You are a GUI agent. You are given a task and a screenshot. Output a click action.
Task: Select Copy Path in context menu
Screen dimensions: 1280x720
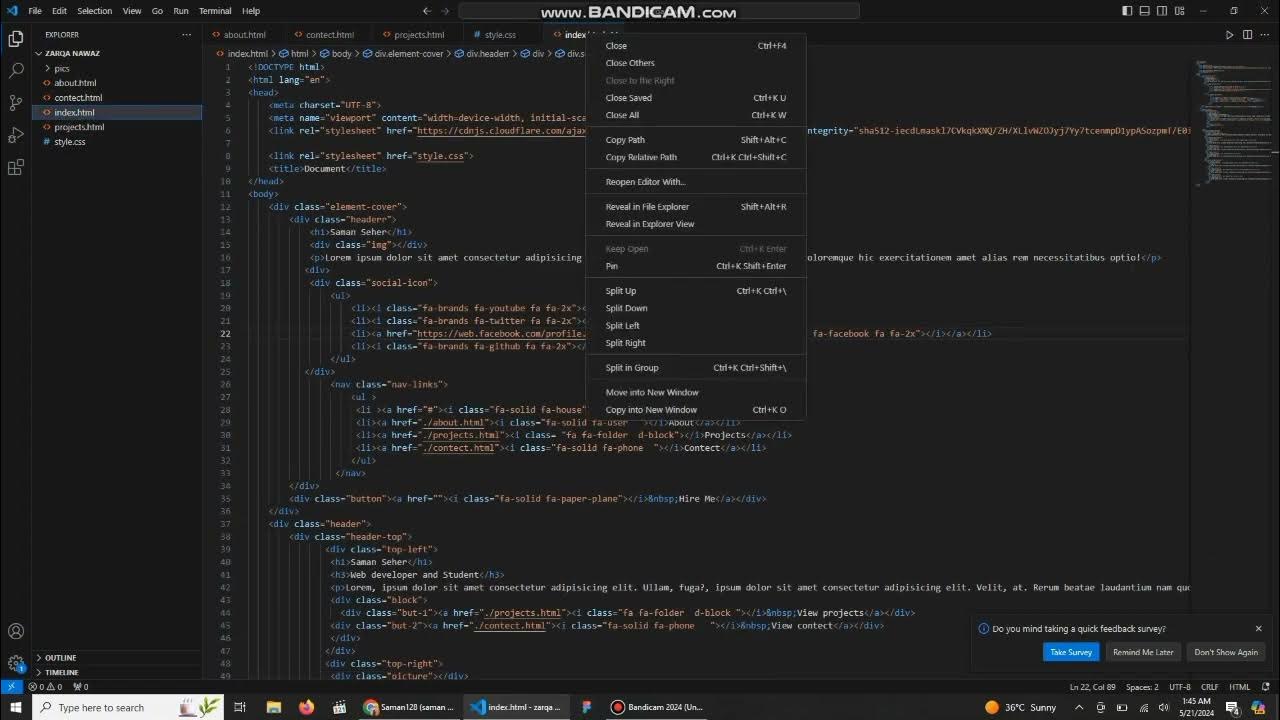[x=695, y=140]
